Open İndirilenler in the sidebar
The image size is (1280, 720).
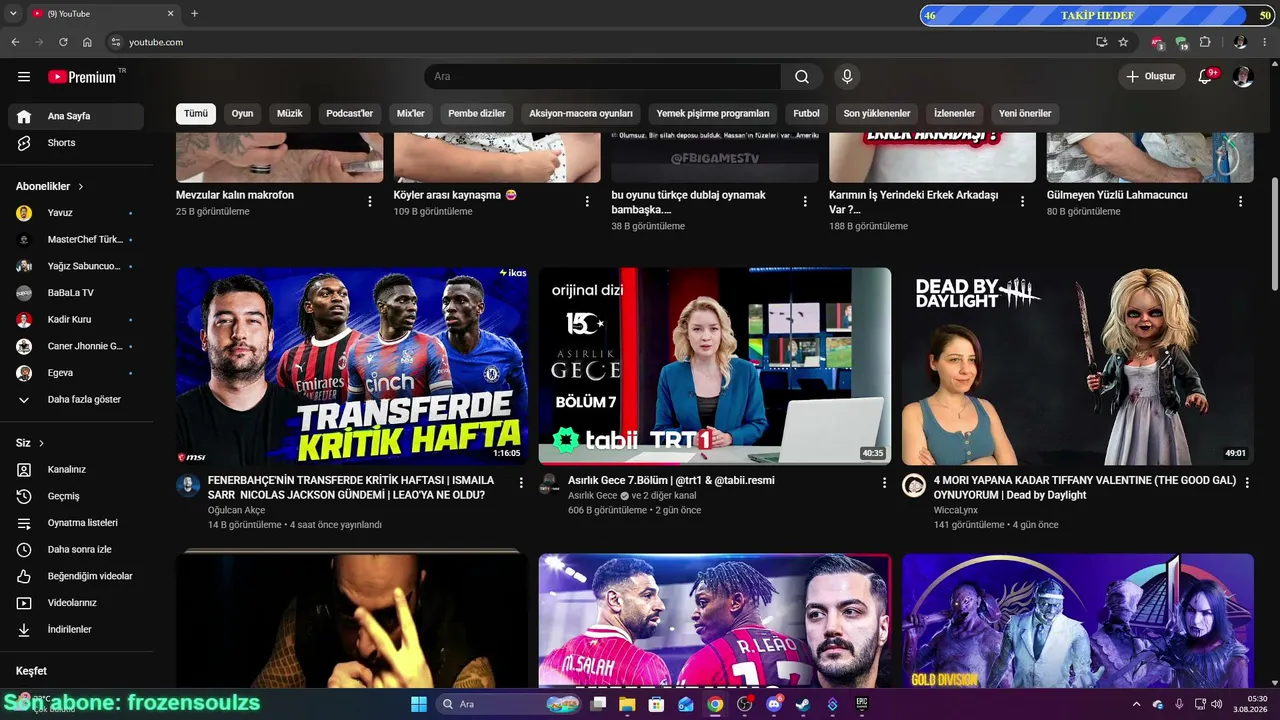point(76,629)
